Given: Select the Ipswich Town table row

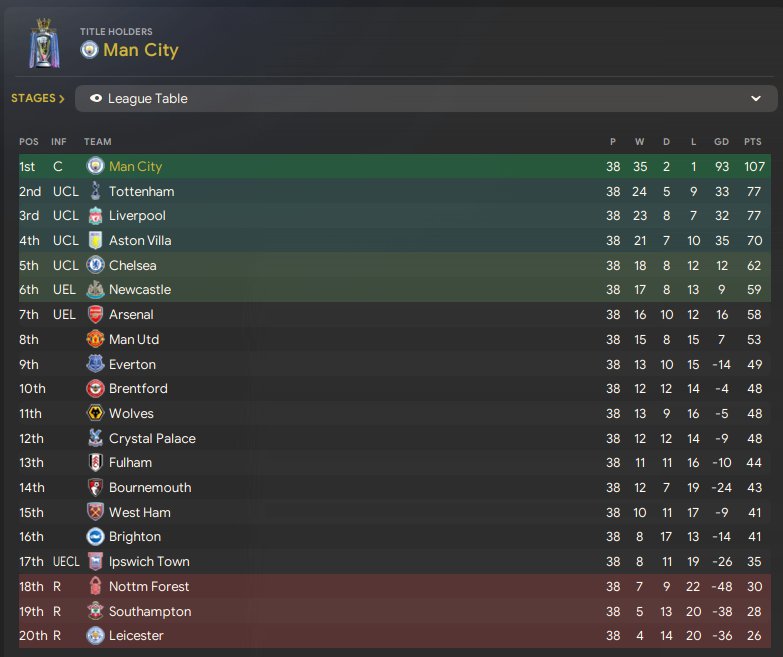Looking at the screenshot, I should (x=400, y=562).
